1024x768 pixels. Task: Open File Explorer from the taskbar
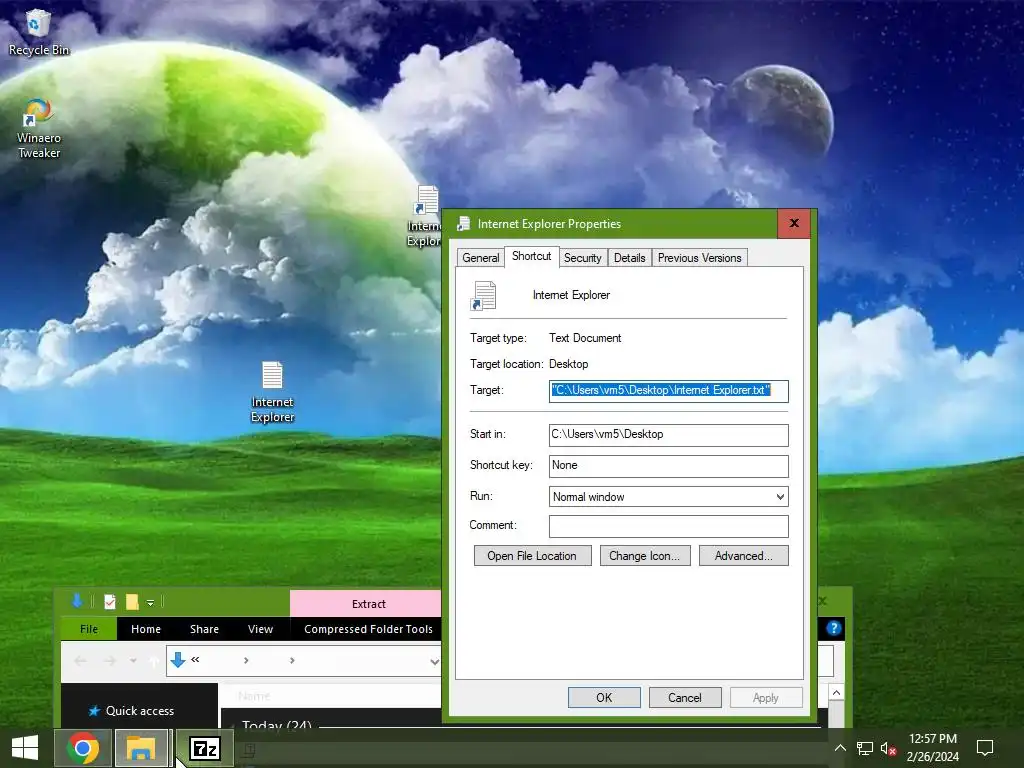click(141, 748)
